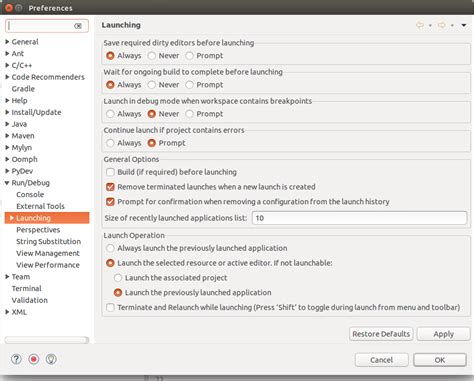Screen dimensions: 474x381
Task: Uncheck Prompt for confirmation when removing configuration
Action: [x=110, y=202]
